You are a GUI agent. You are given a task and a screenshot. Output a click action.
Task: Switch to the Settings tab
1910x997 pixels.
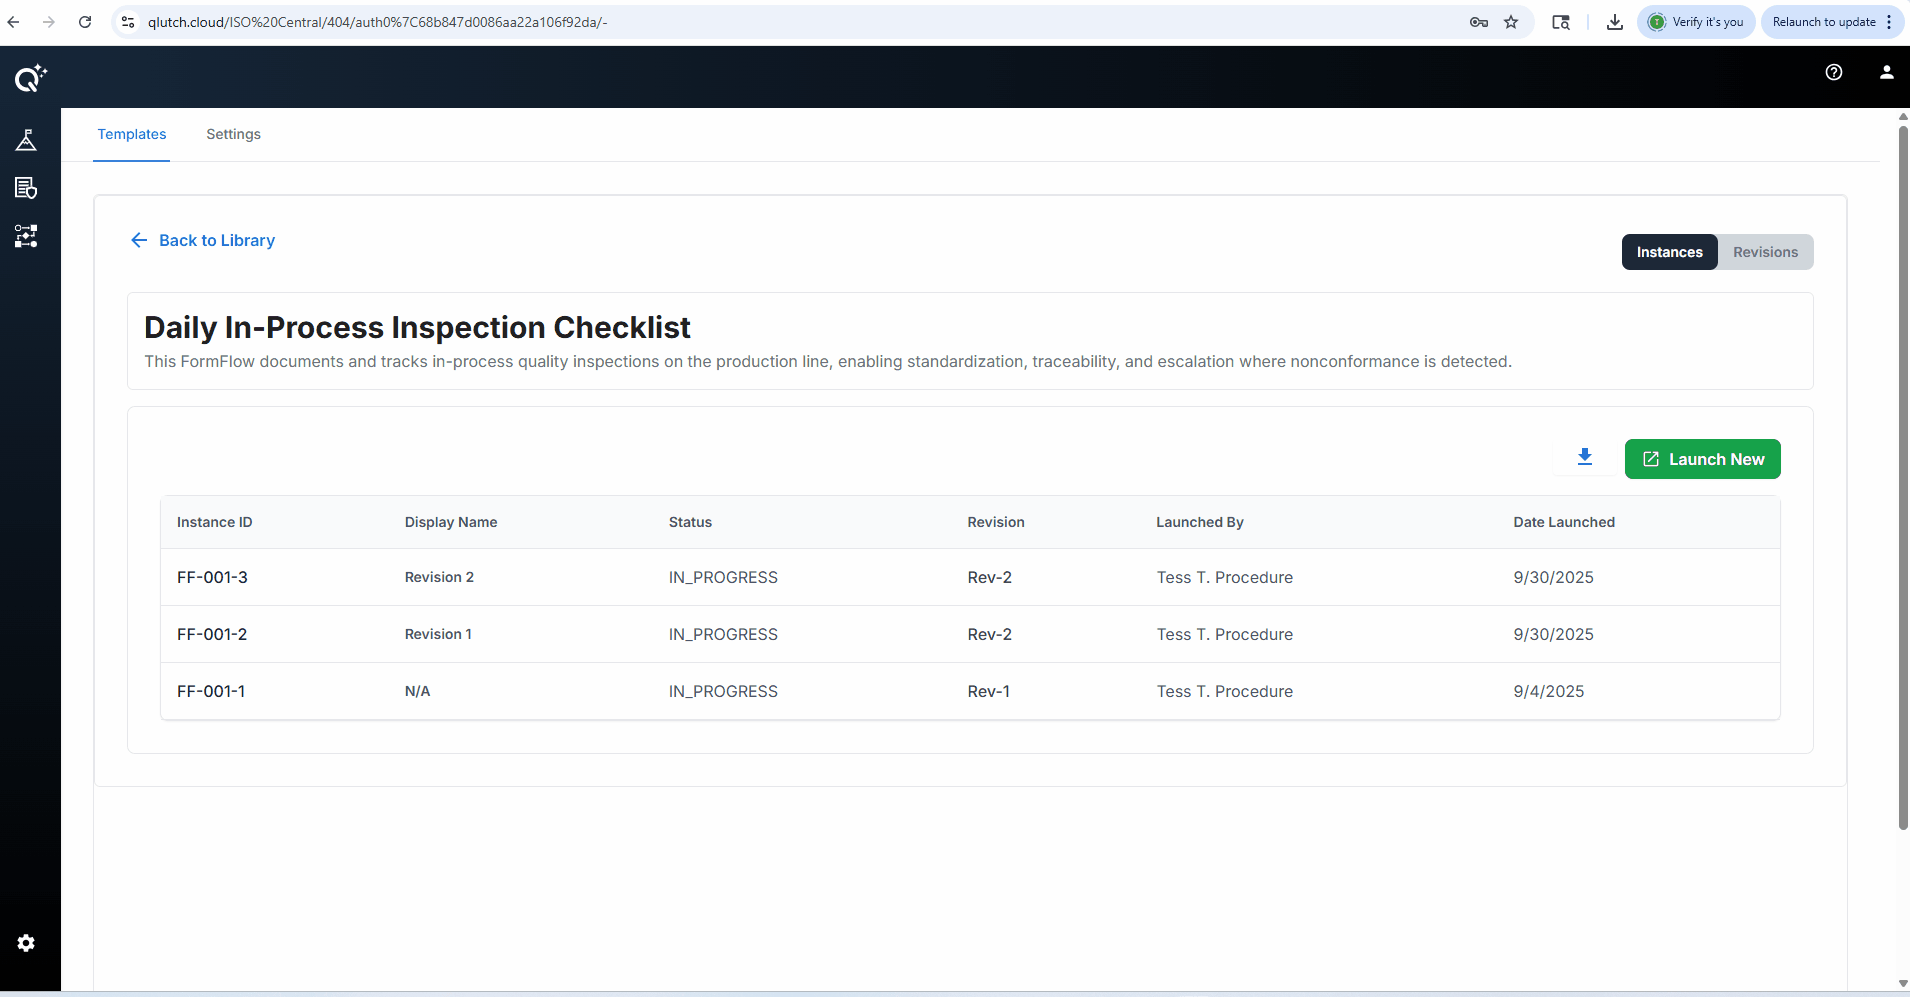coord(233,134)
